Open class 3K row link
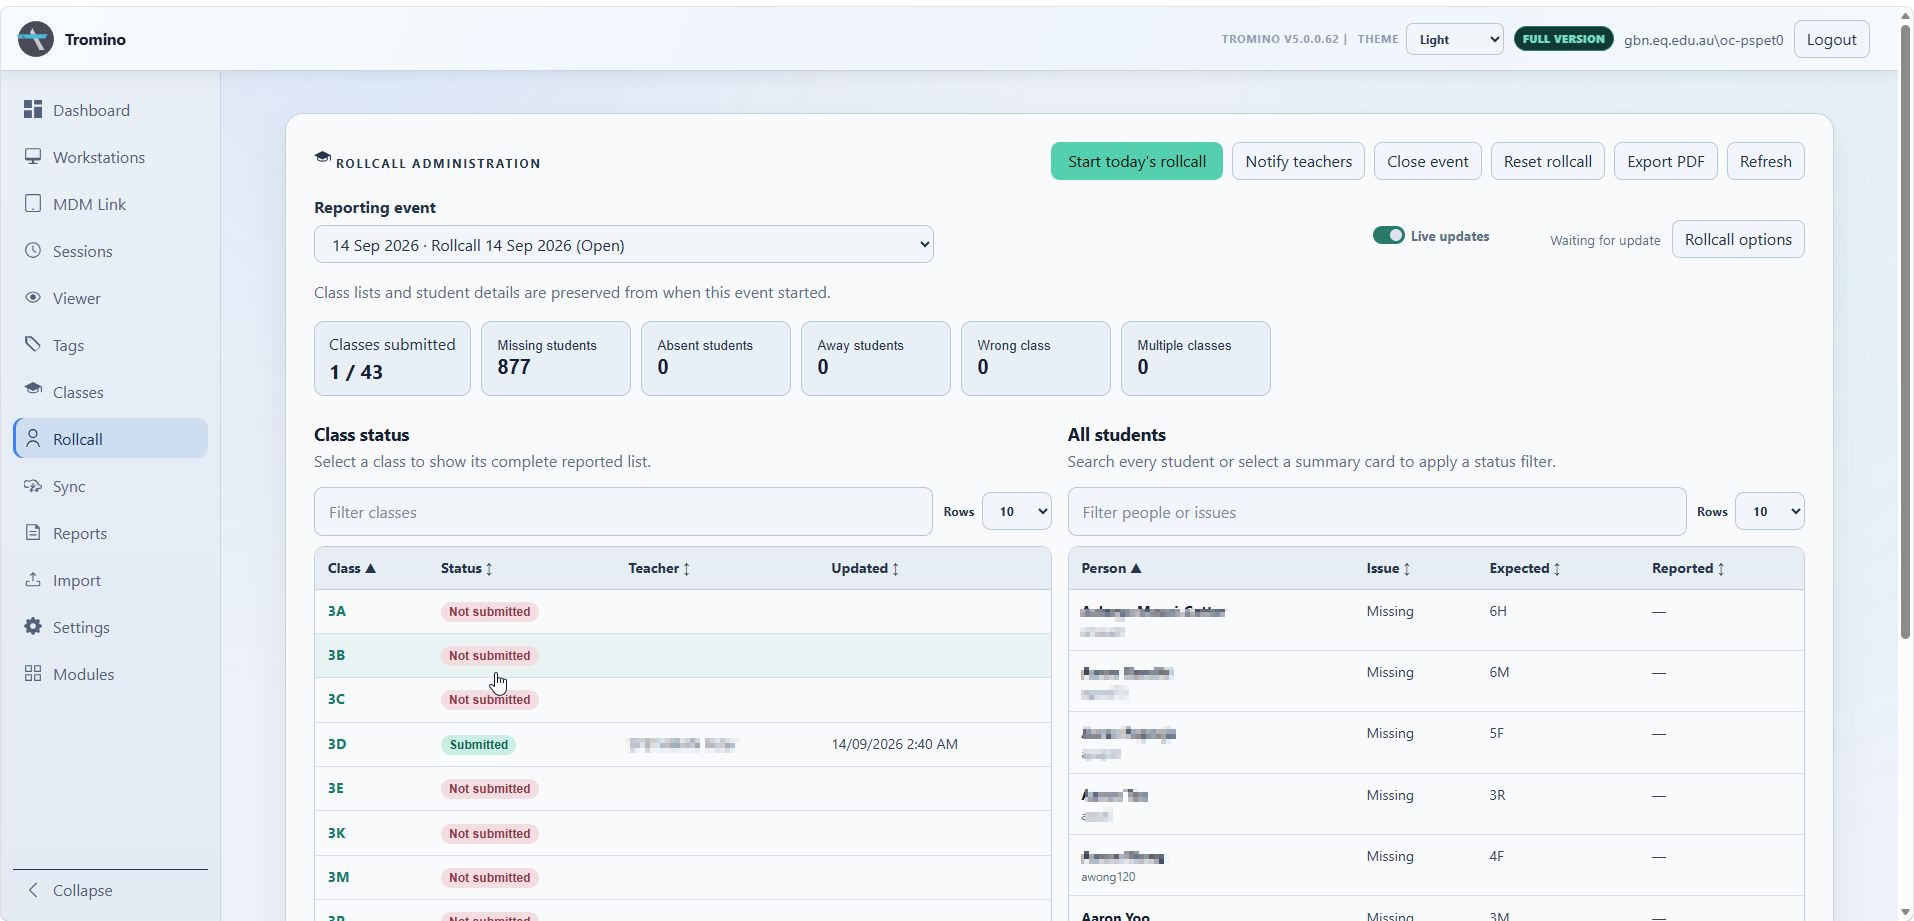 (336, 833)
